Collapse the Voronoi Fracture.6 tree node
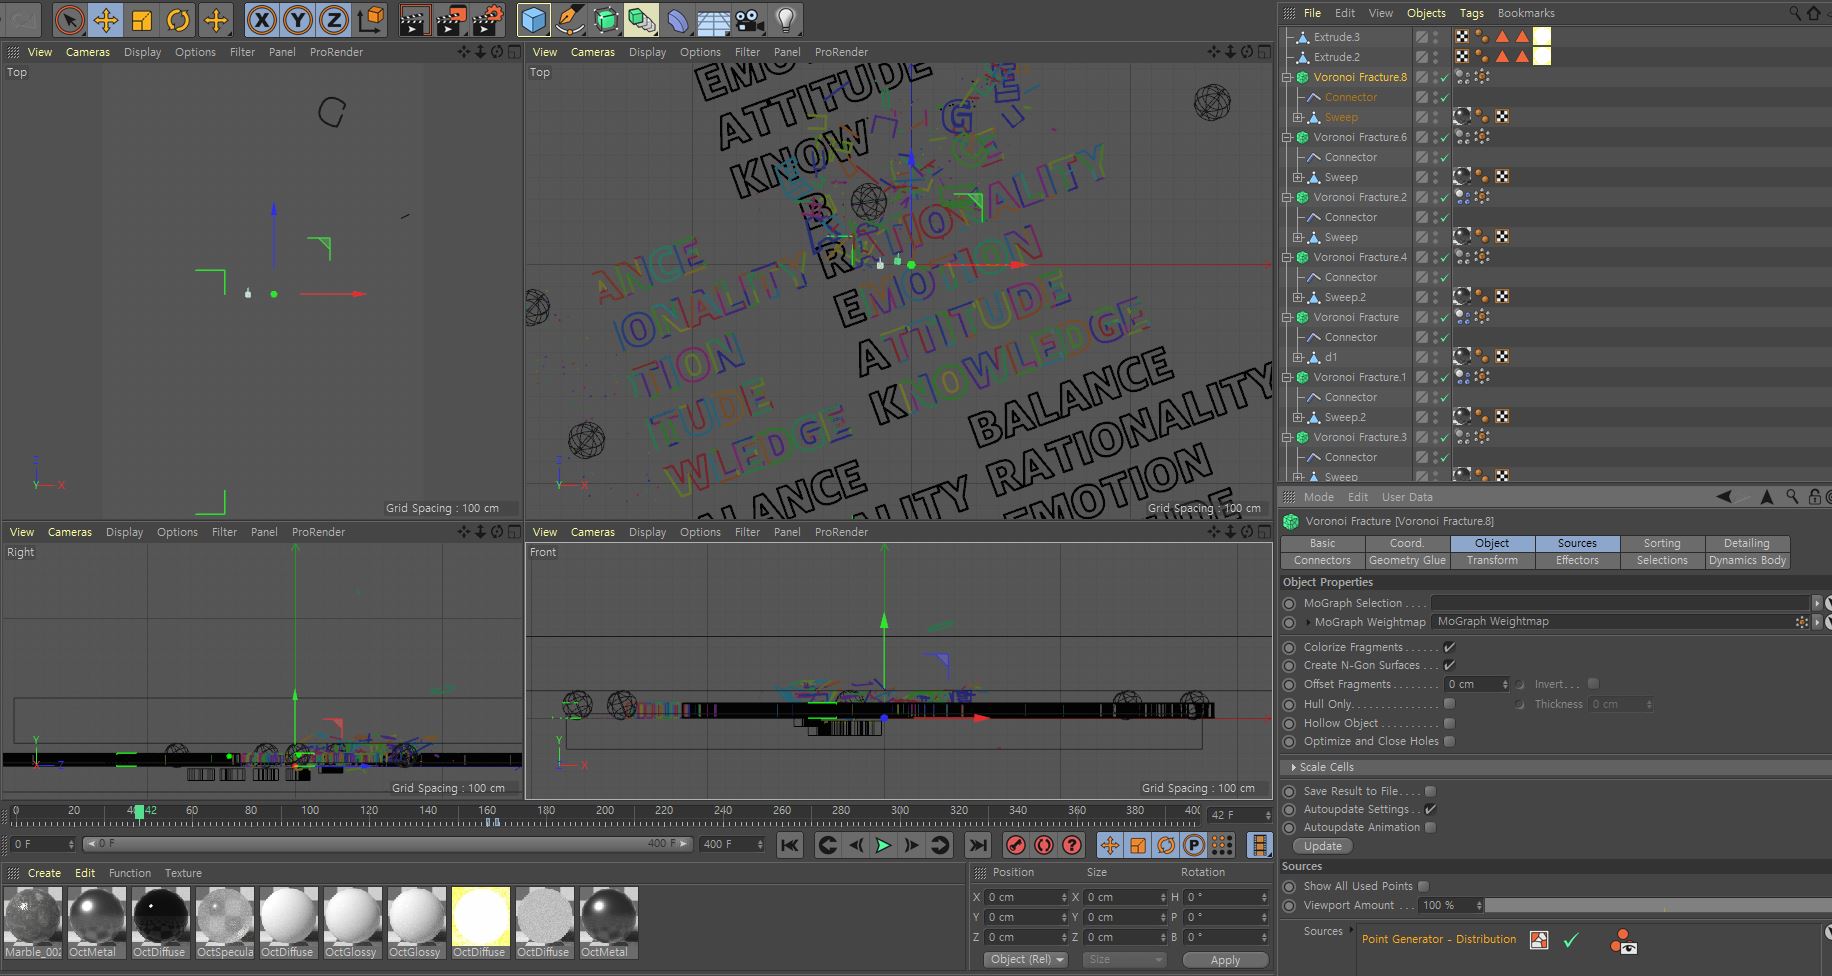The image size is (1832, 976). (x=1288, y=137)
